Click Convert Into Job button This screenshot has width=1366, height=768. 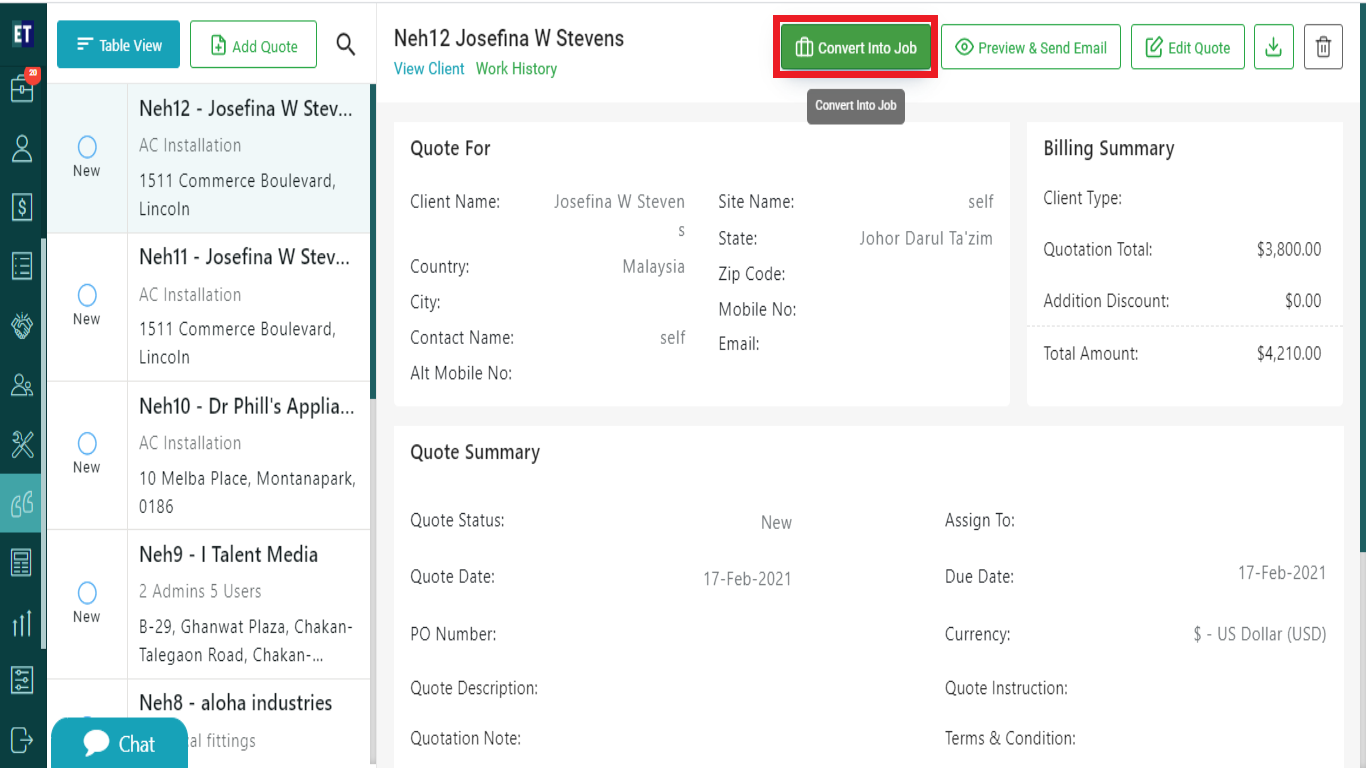pos(855,47)
